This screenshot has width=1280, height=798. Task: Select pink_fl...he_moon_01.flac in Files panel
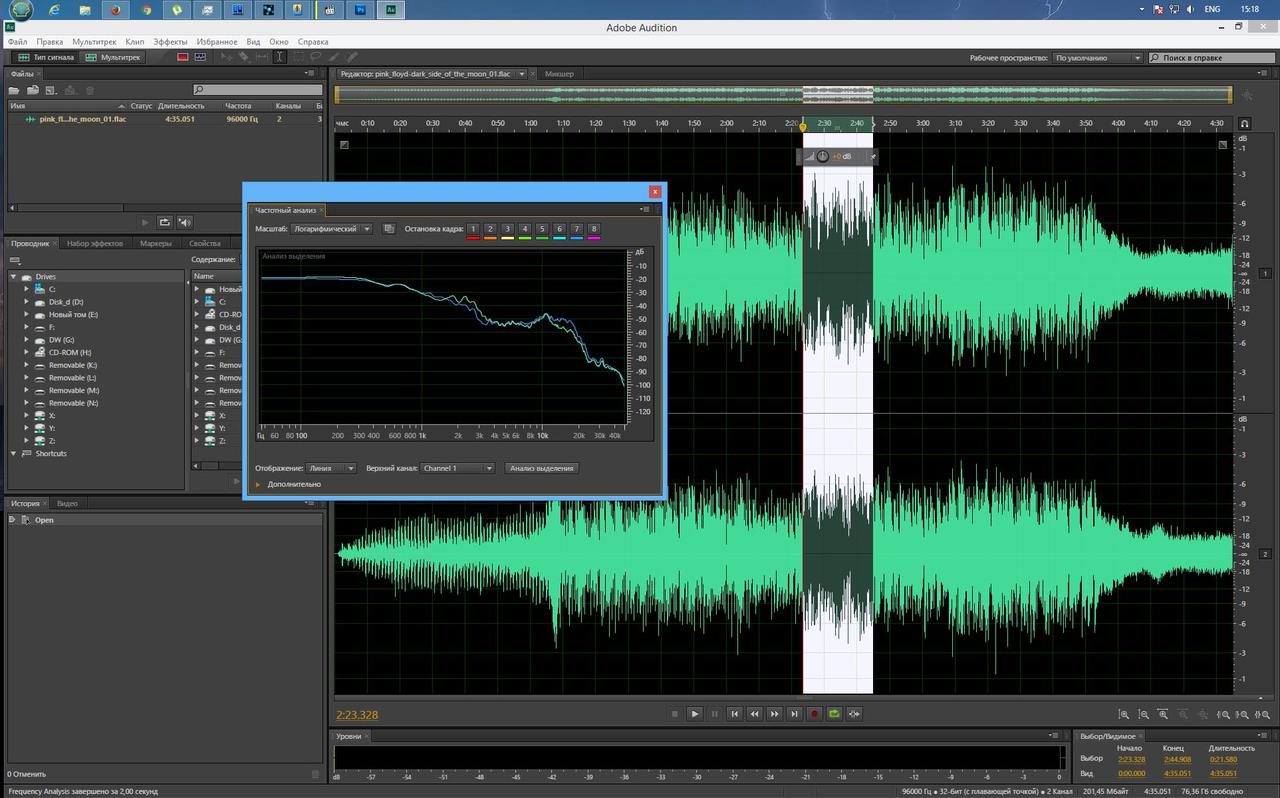83,119
